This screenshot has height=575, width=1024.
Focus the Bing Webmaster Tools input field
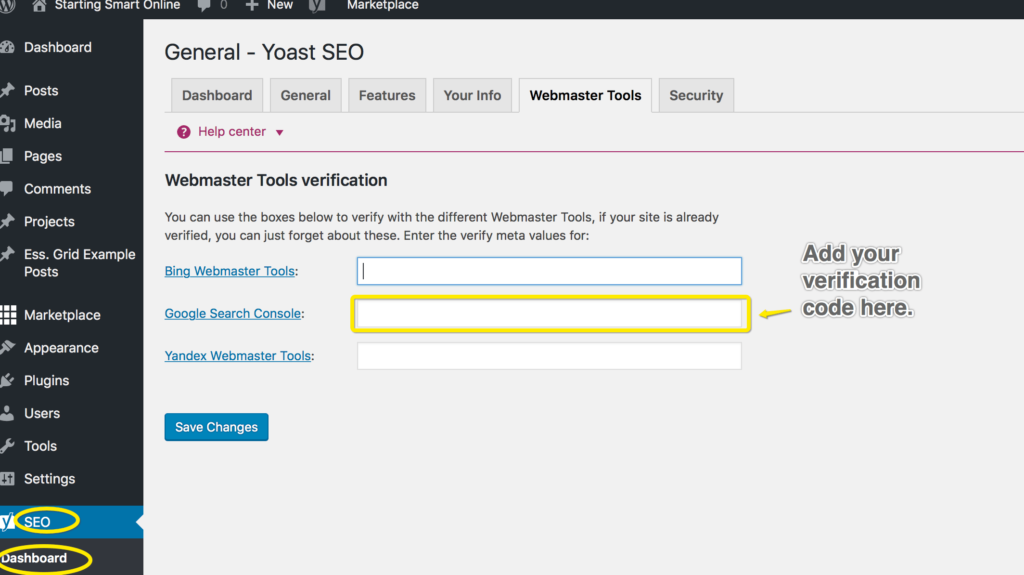pyautogui.click(x=549, y=271)
